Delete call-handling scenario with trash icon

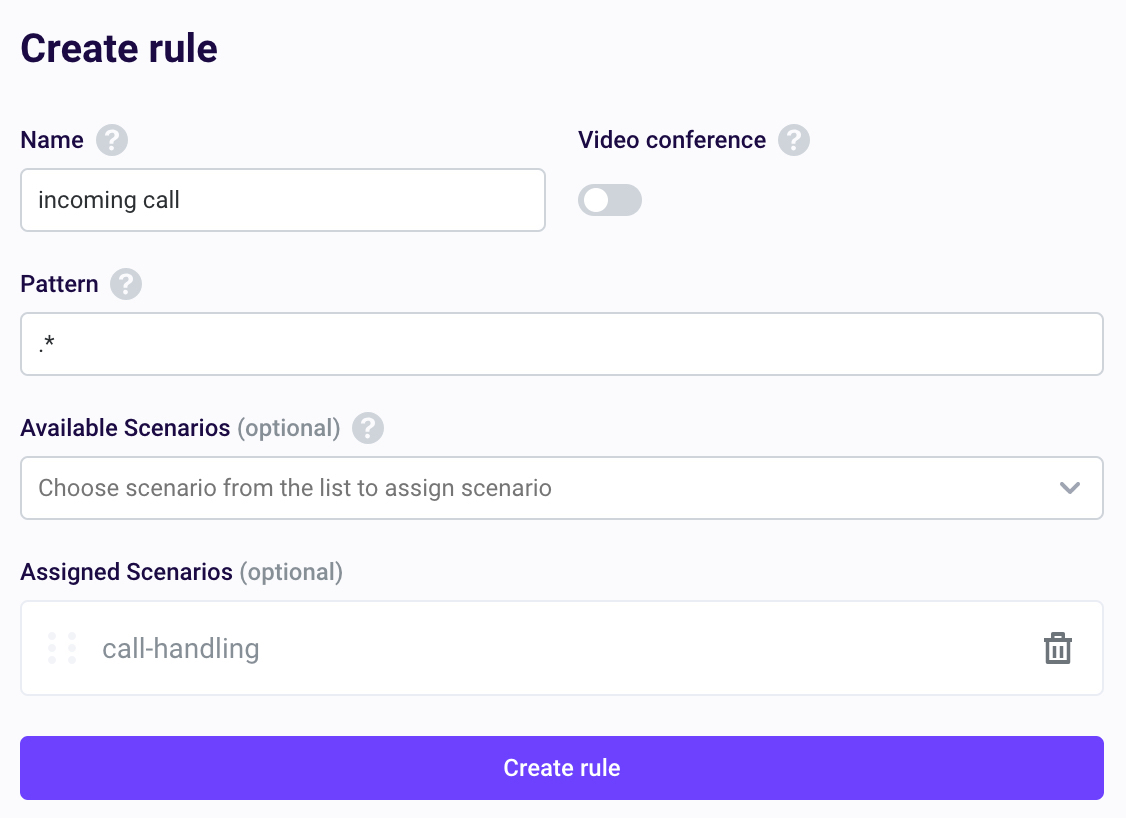[1057, 648]
